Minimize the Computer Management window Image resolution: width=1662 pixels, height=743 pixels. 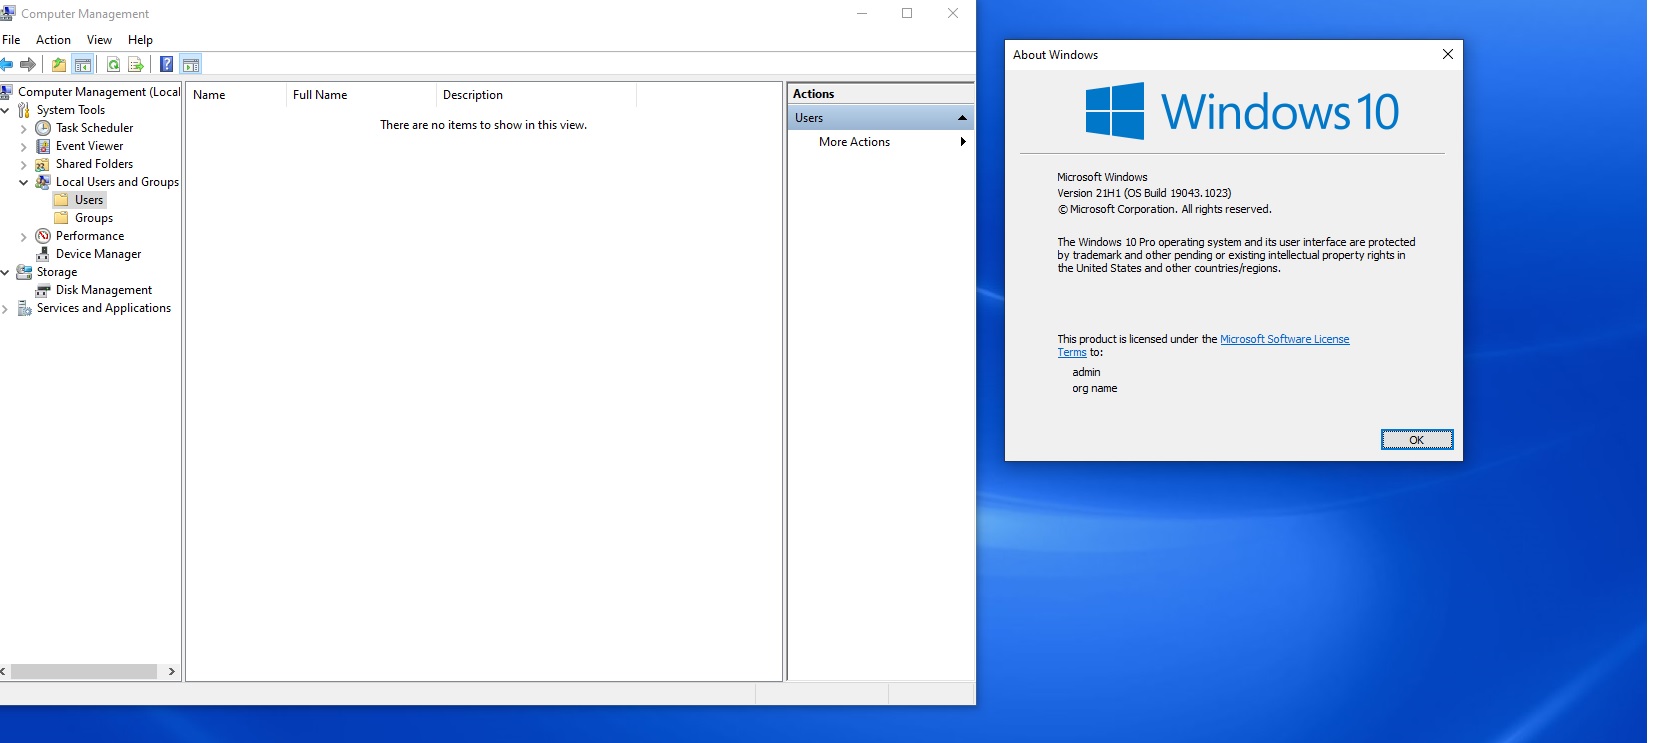[x=861, y=13]
